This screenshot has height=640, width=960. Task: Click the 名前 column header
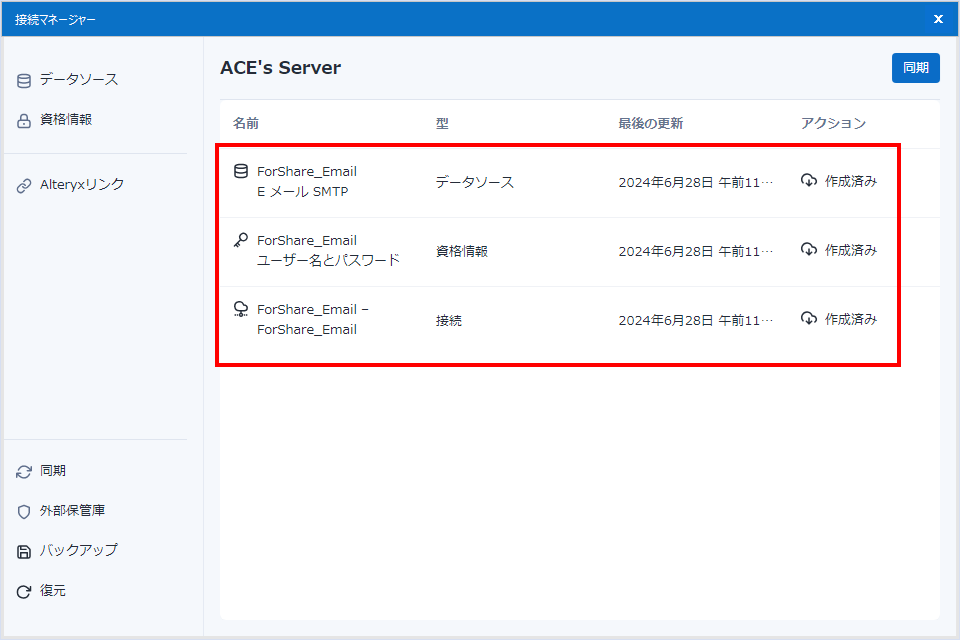[246, 124]
